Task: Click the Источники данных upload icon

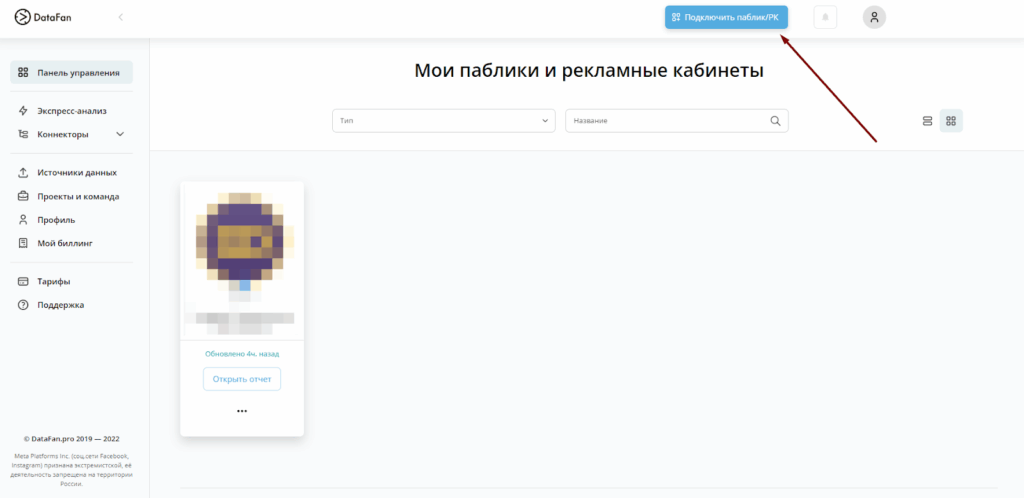Action: point(24,173)
